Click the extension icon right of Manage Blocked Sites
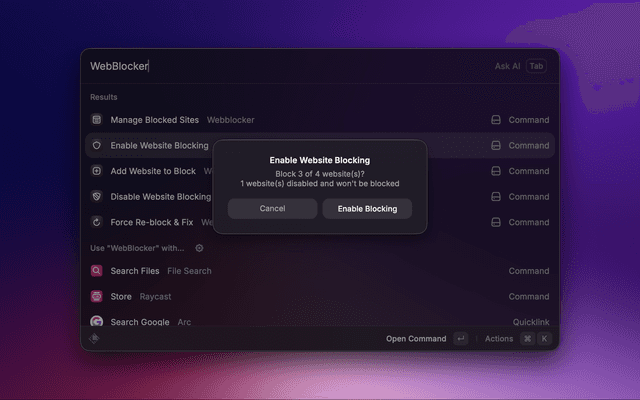The image size is (640, 400). (495, 120)
